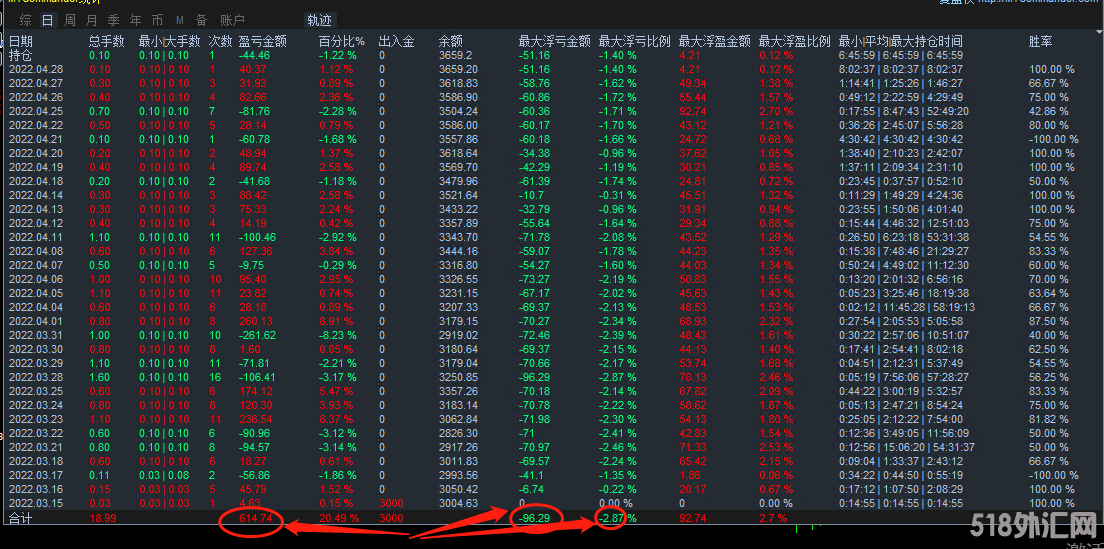
Task: Click the 轨迹 track button
Action: (x=319, y=20)
